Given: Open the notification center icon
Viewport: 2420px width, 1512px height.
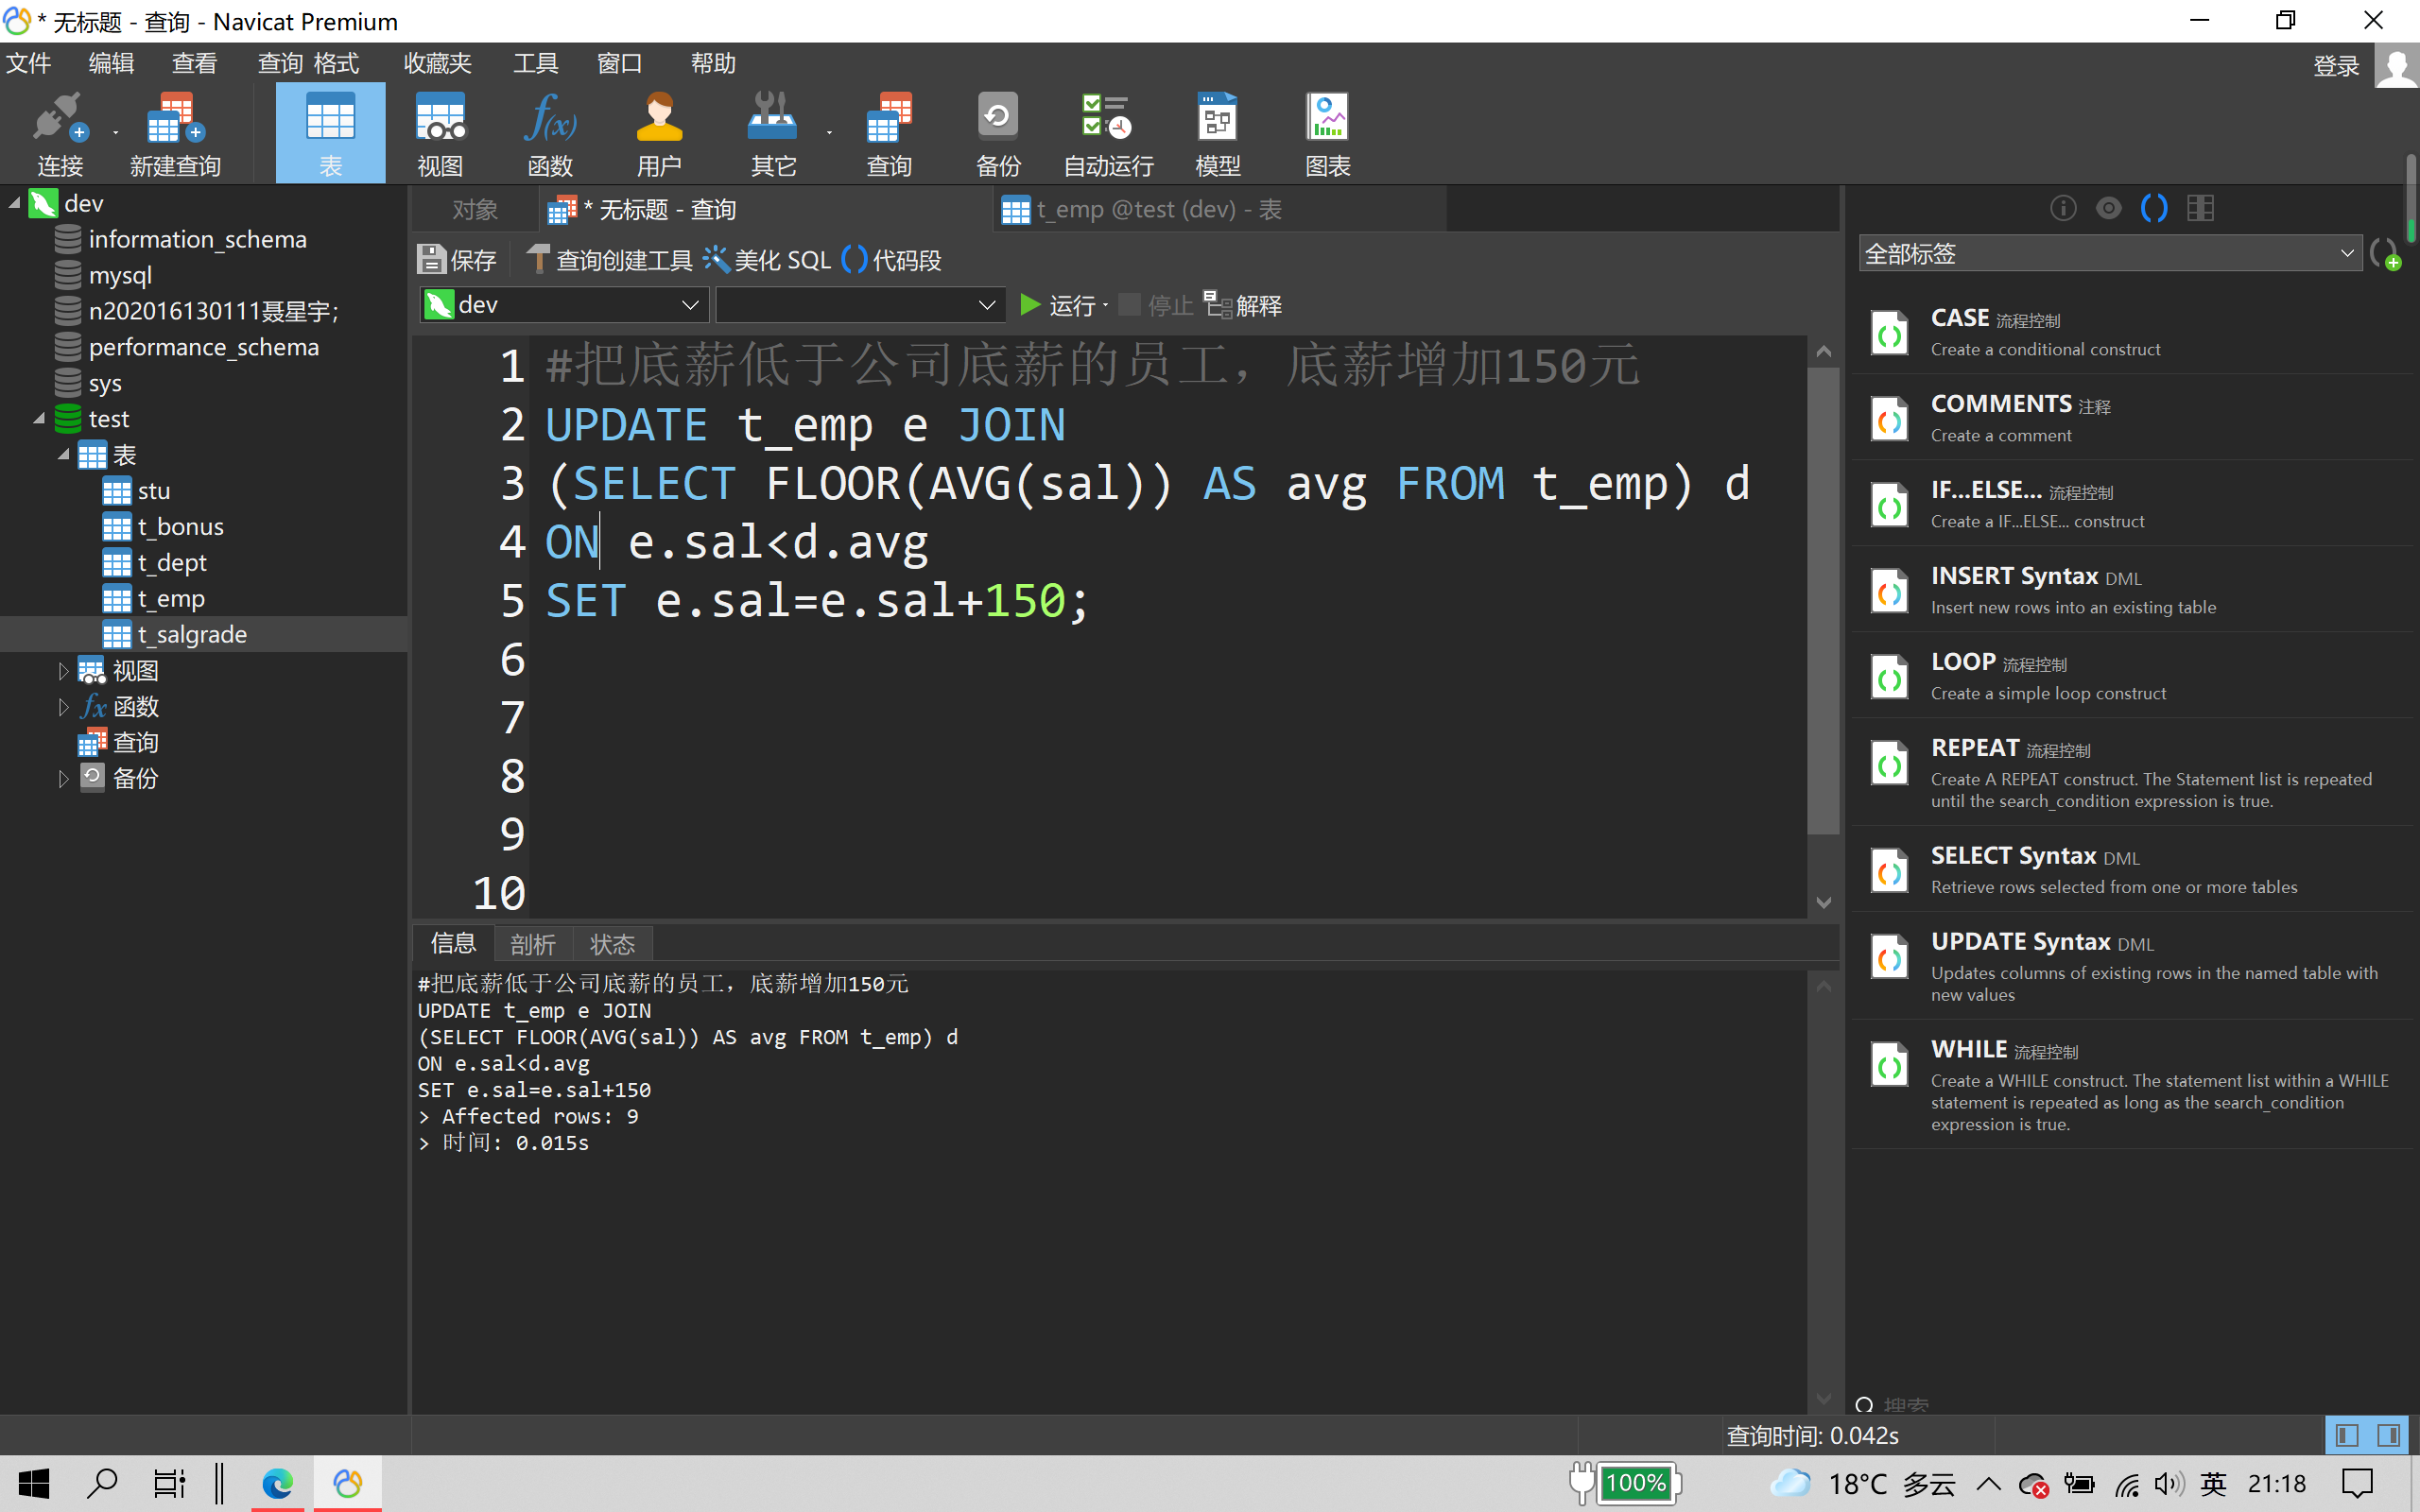Looking at the screenshot, I should (2357, 1483).
